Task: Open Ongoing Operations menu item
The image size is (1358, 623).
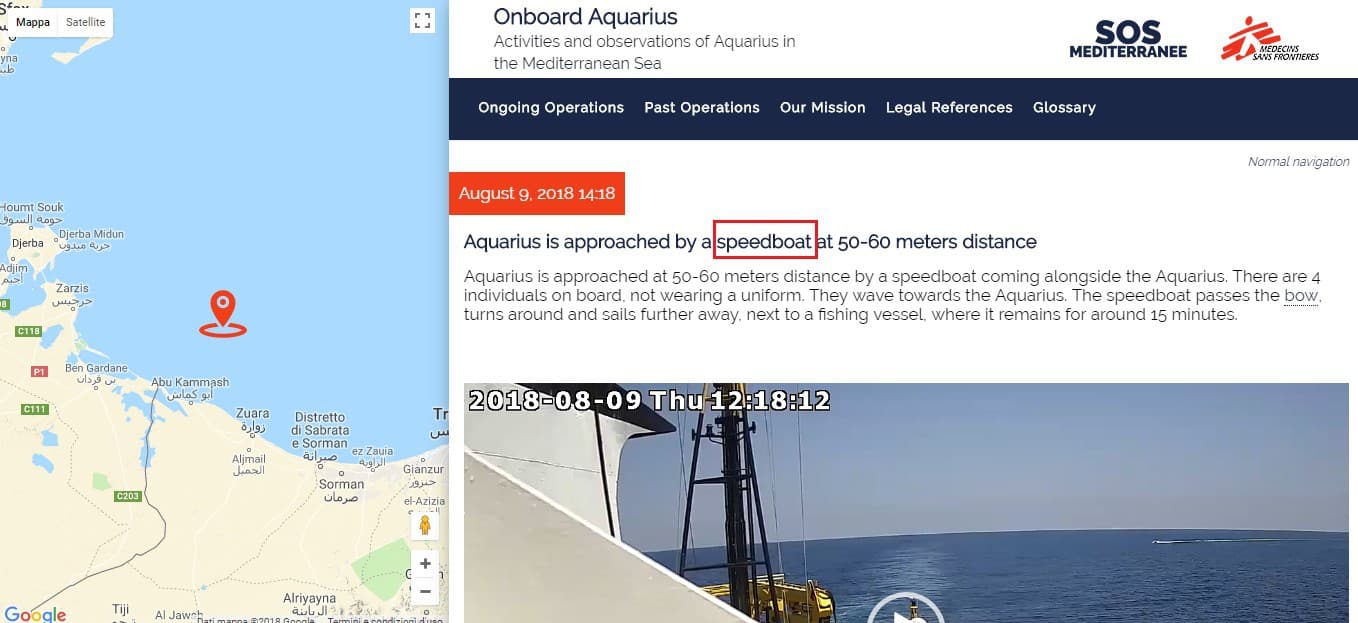Action: [551, 108]
